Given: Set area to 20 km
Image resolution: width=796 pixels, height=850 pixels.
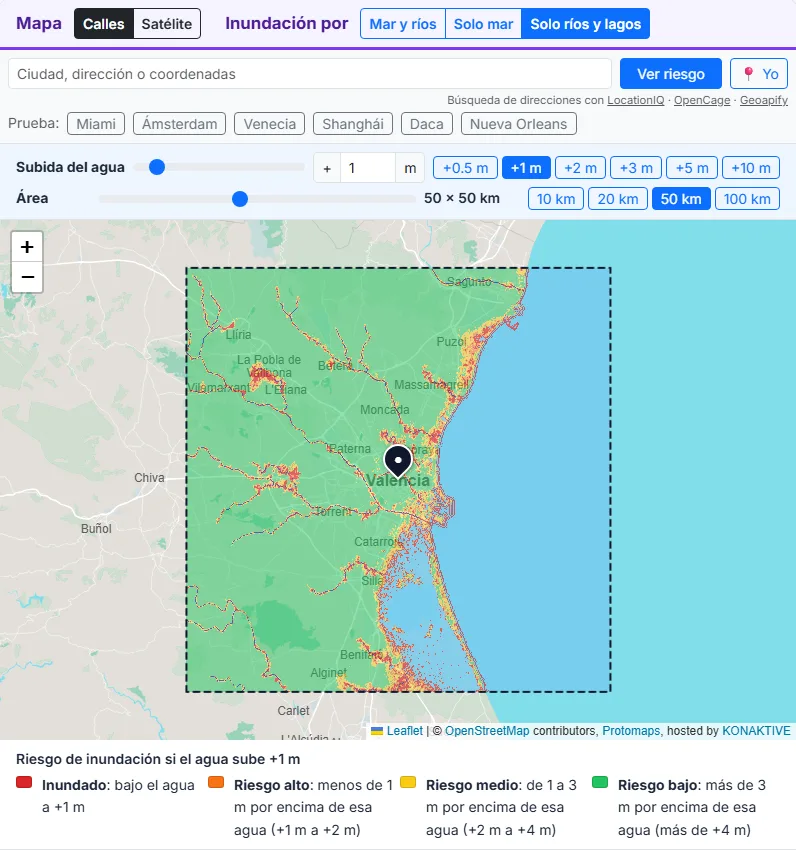Looking at the screenshot, I should [x=618, y=199].
